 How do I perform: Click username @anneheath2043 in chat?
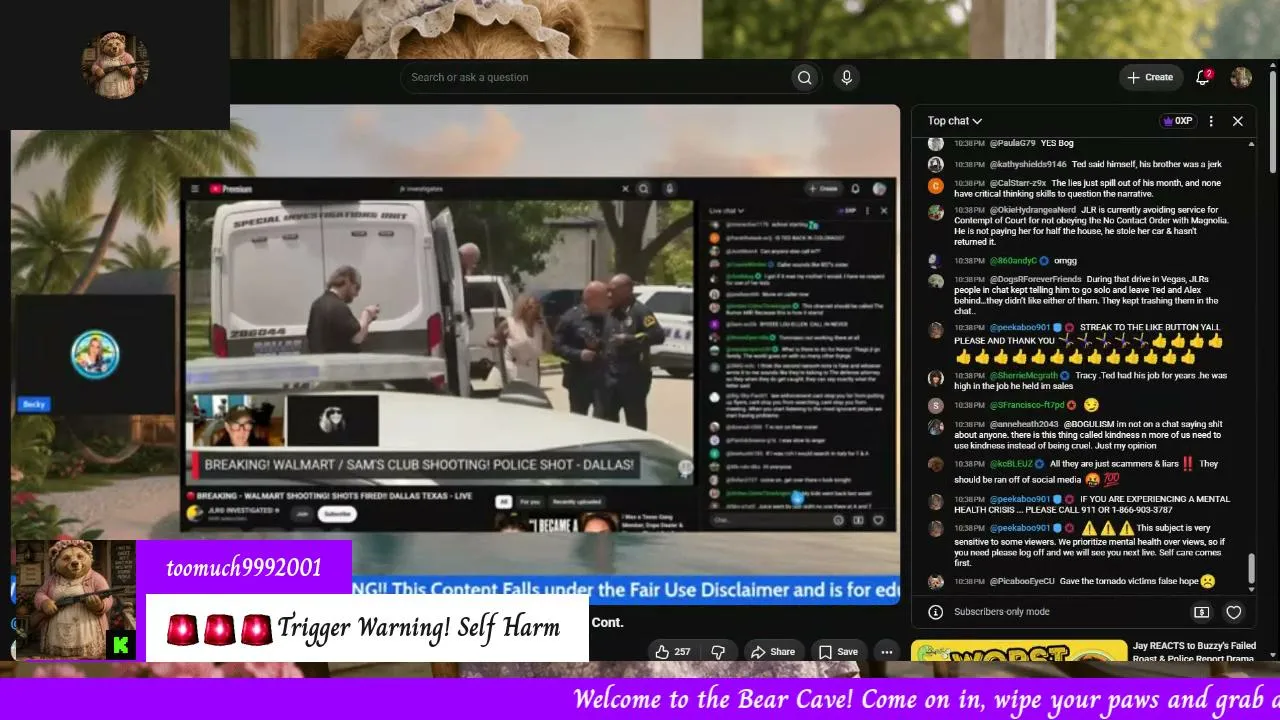coord(1024,424)
